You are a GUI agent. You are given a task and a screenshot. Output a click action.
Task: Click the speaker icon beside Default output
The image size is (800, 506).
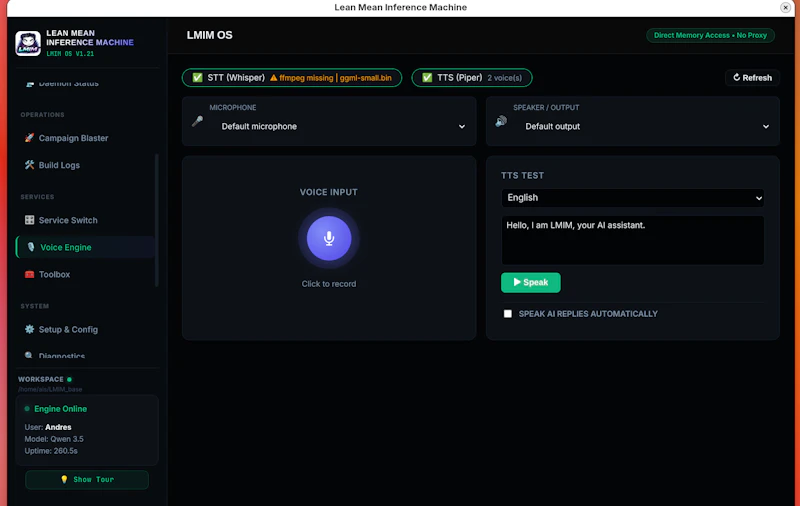pos(501,121)
